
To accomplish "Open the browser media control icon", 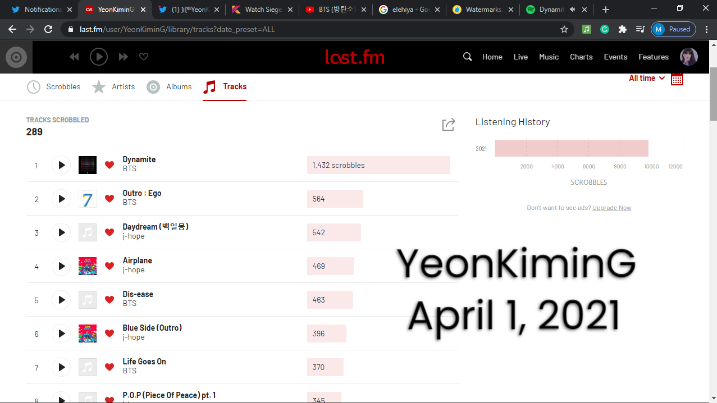I will click(x=640, y=29).
